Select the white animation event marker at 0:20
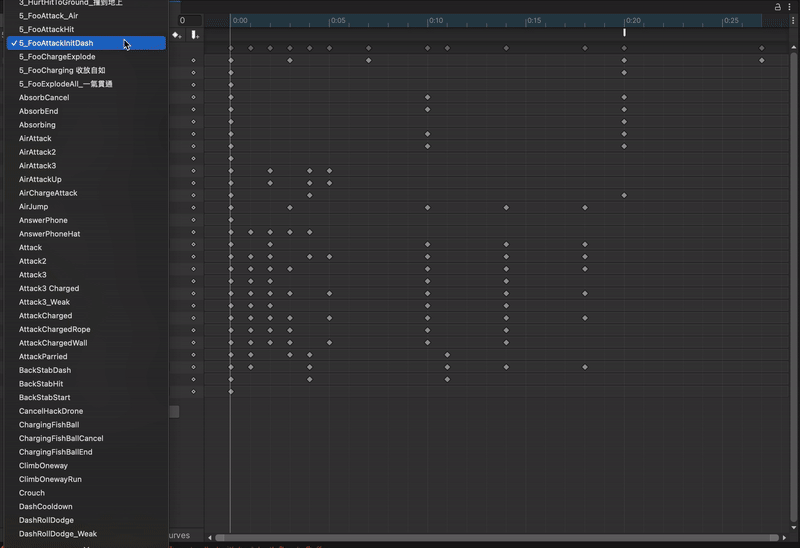 [x=624, y=33]
